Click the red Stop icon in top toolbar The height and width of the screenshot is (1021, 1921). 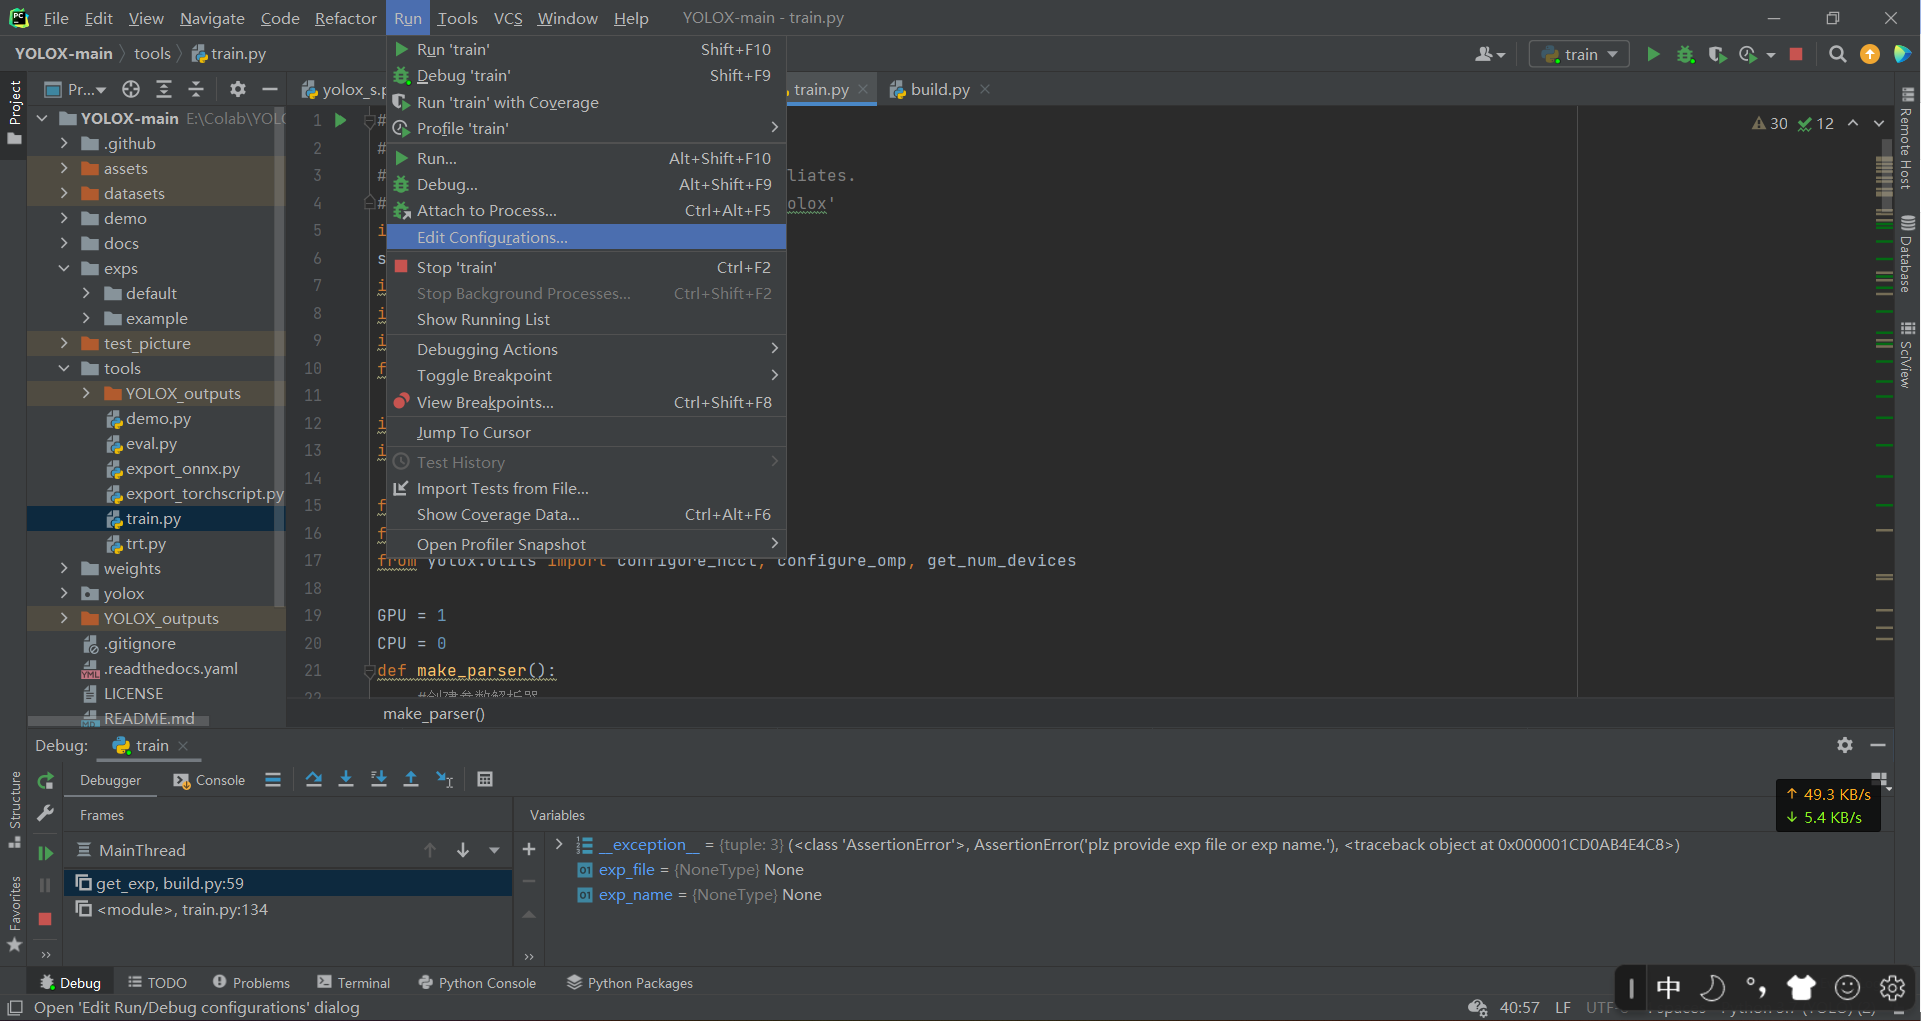[x=1796, y=54]
